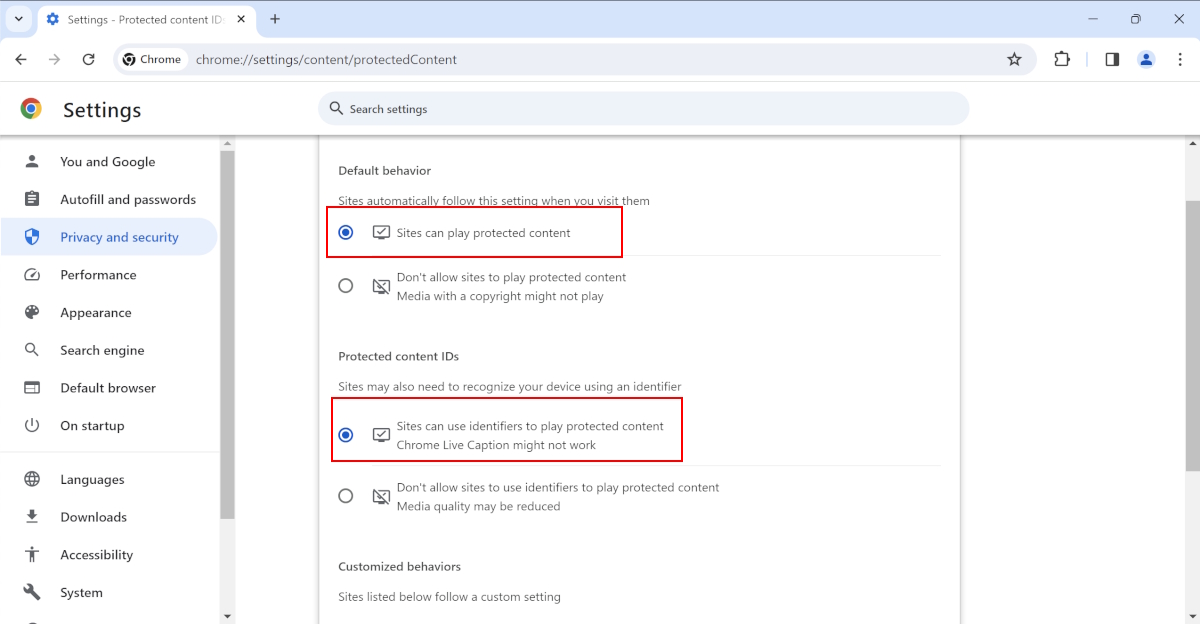Select 'Sites can use identifiers' radio button
The image size is (1200, 624).
(346, 435)
